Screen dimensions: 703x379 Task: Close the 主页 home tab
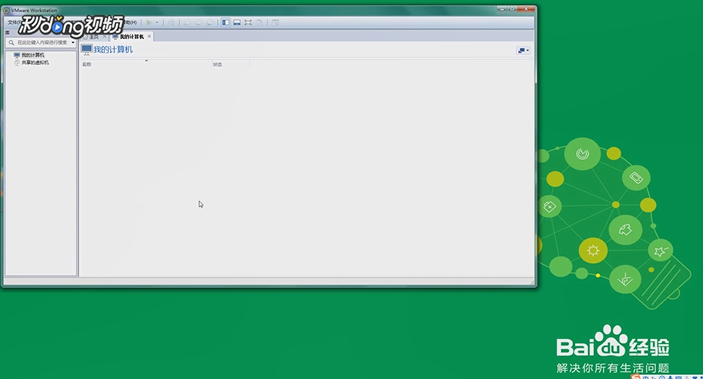104,37
